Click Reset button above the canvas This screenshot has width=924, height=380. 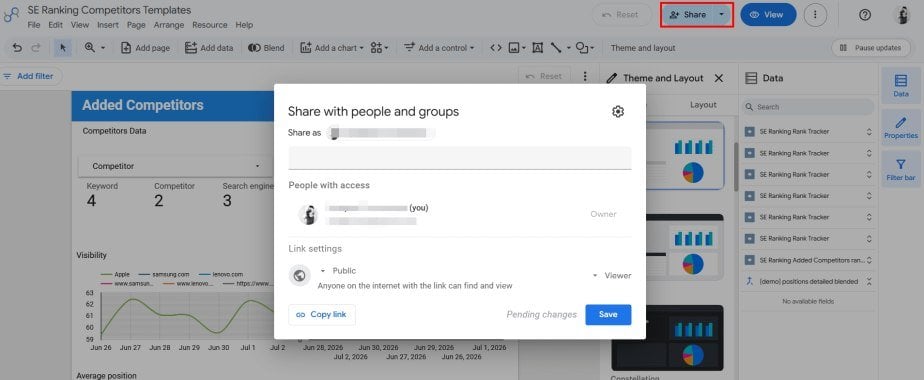point(544,76)
